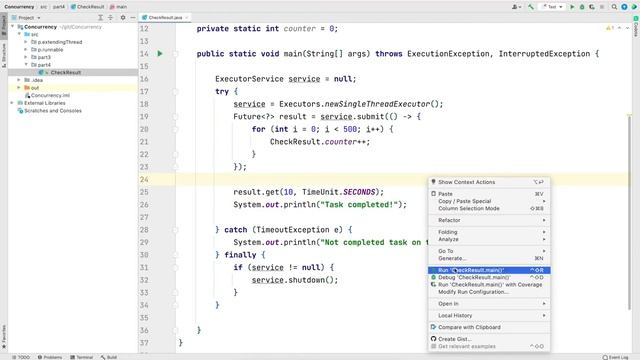This screenshot has height=360, width=640.
Task: Open Folding submenu
Action: click(489, 232)
